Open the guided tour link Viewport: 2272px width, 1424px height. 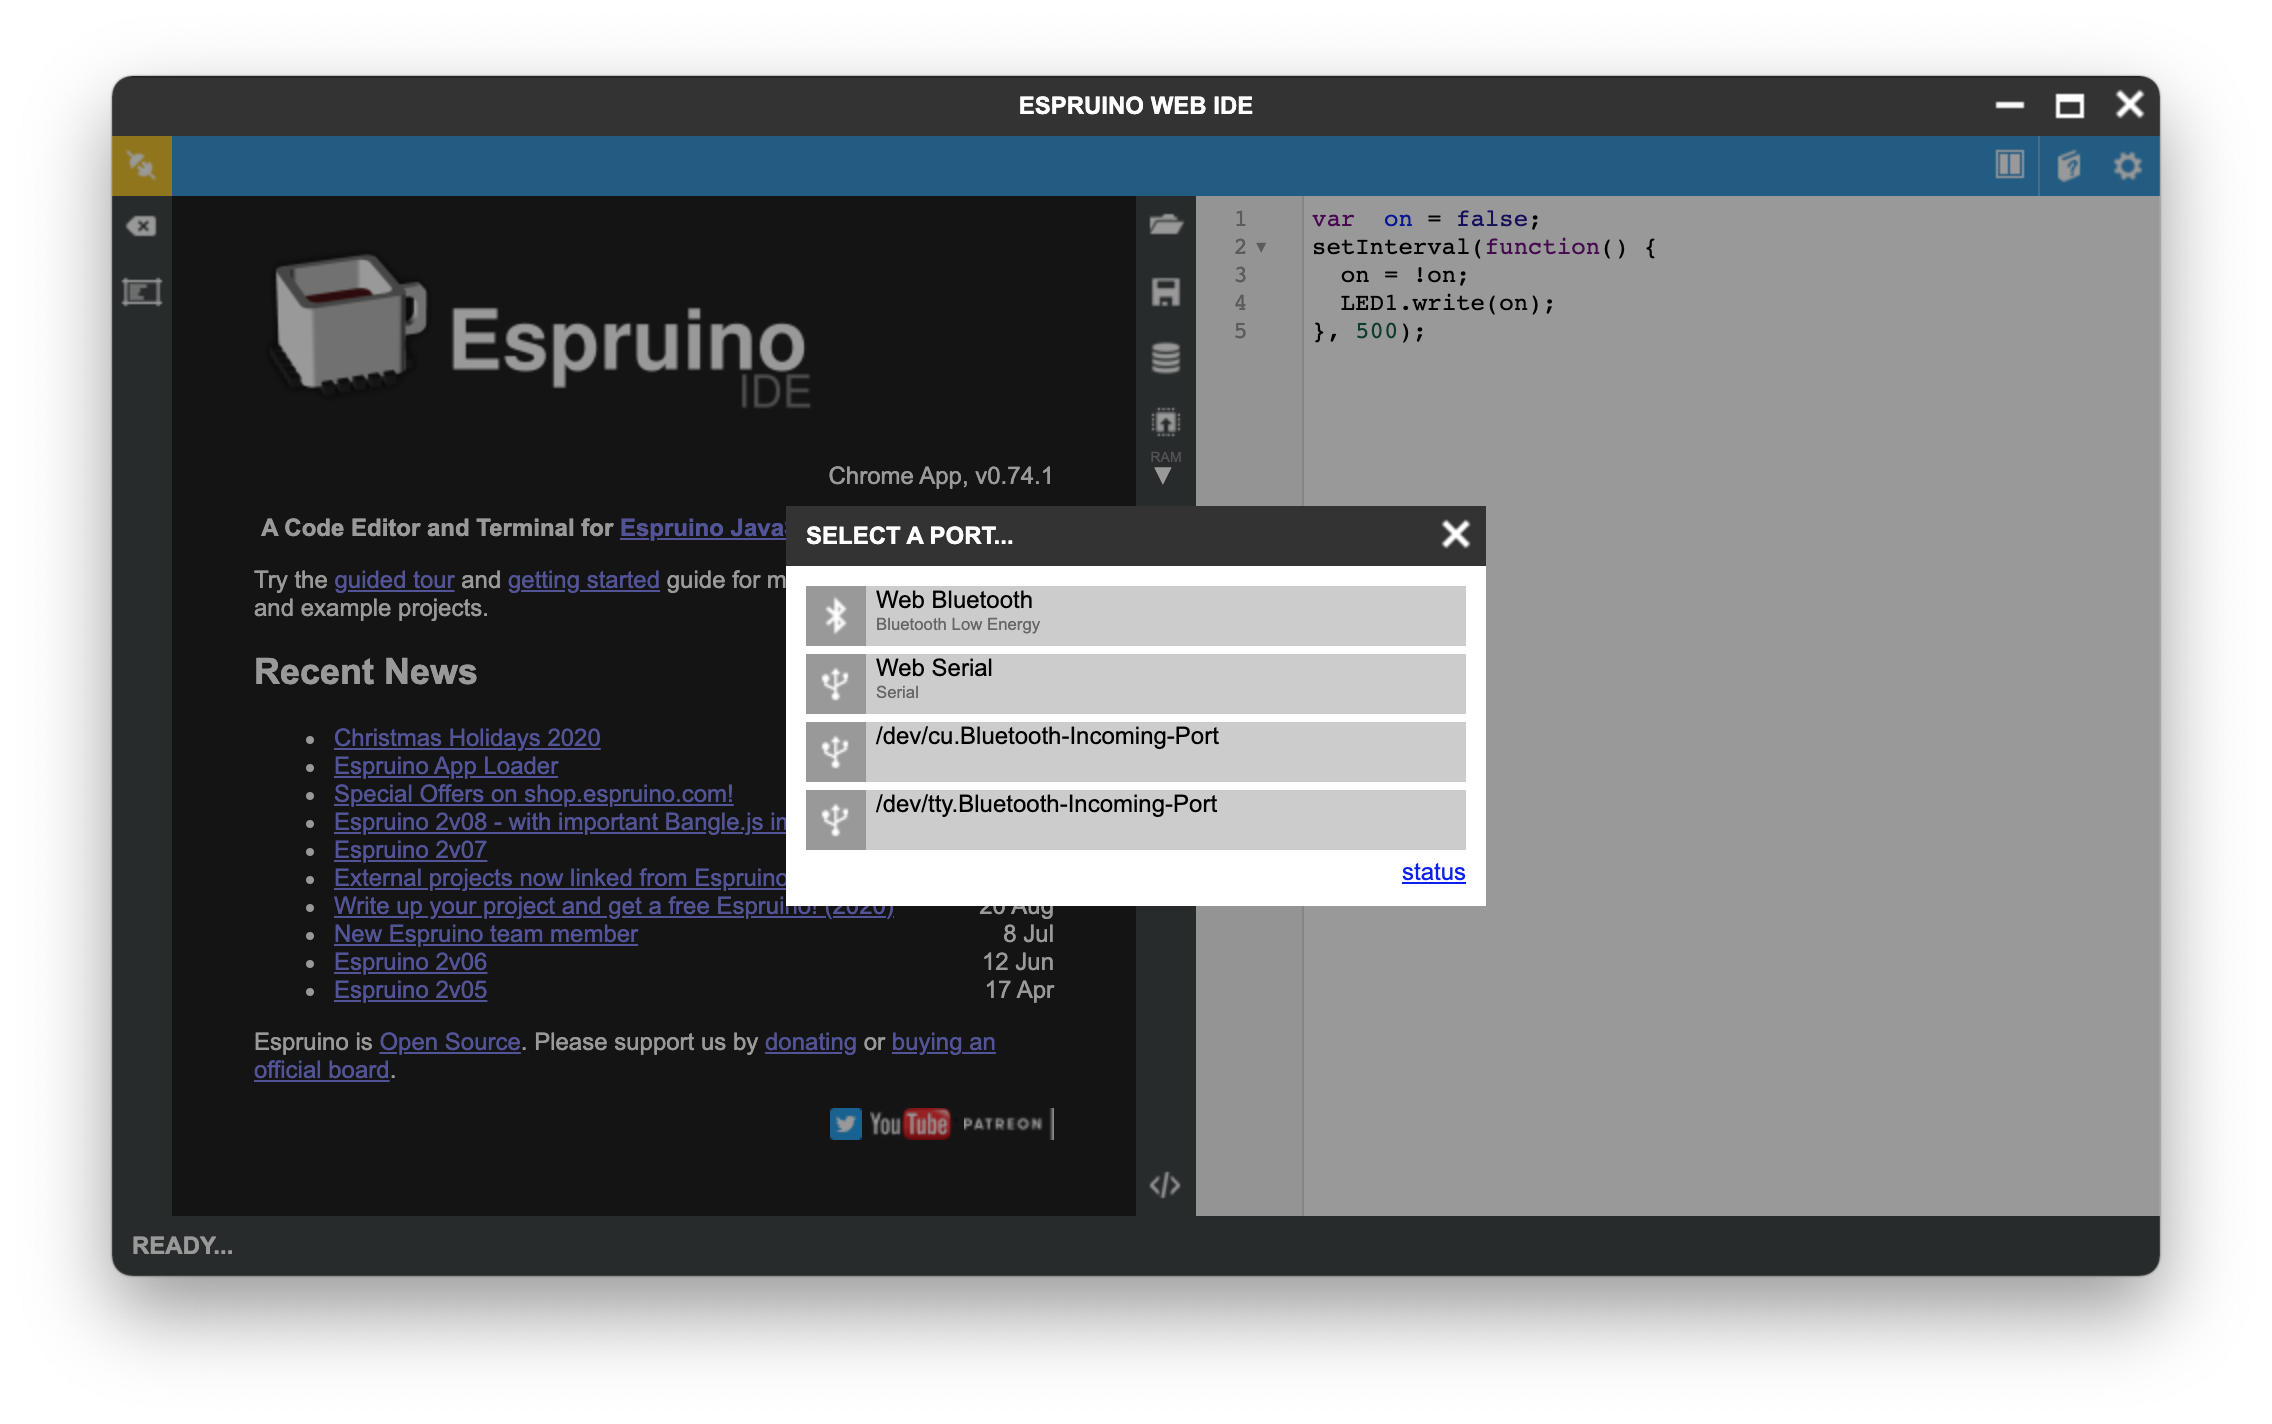click(x=394, y=580)
